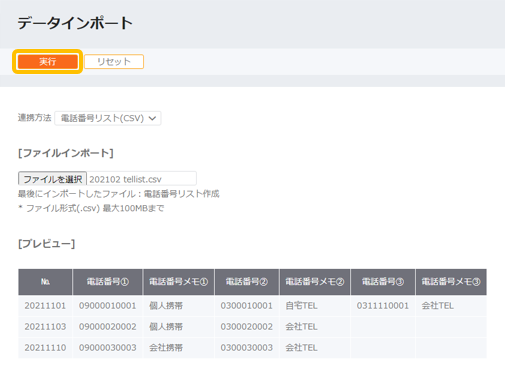Image resolution: width=505 pixels, height=368 pixels.
Task: Click the No. column header
Action: point(45,282)
